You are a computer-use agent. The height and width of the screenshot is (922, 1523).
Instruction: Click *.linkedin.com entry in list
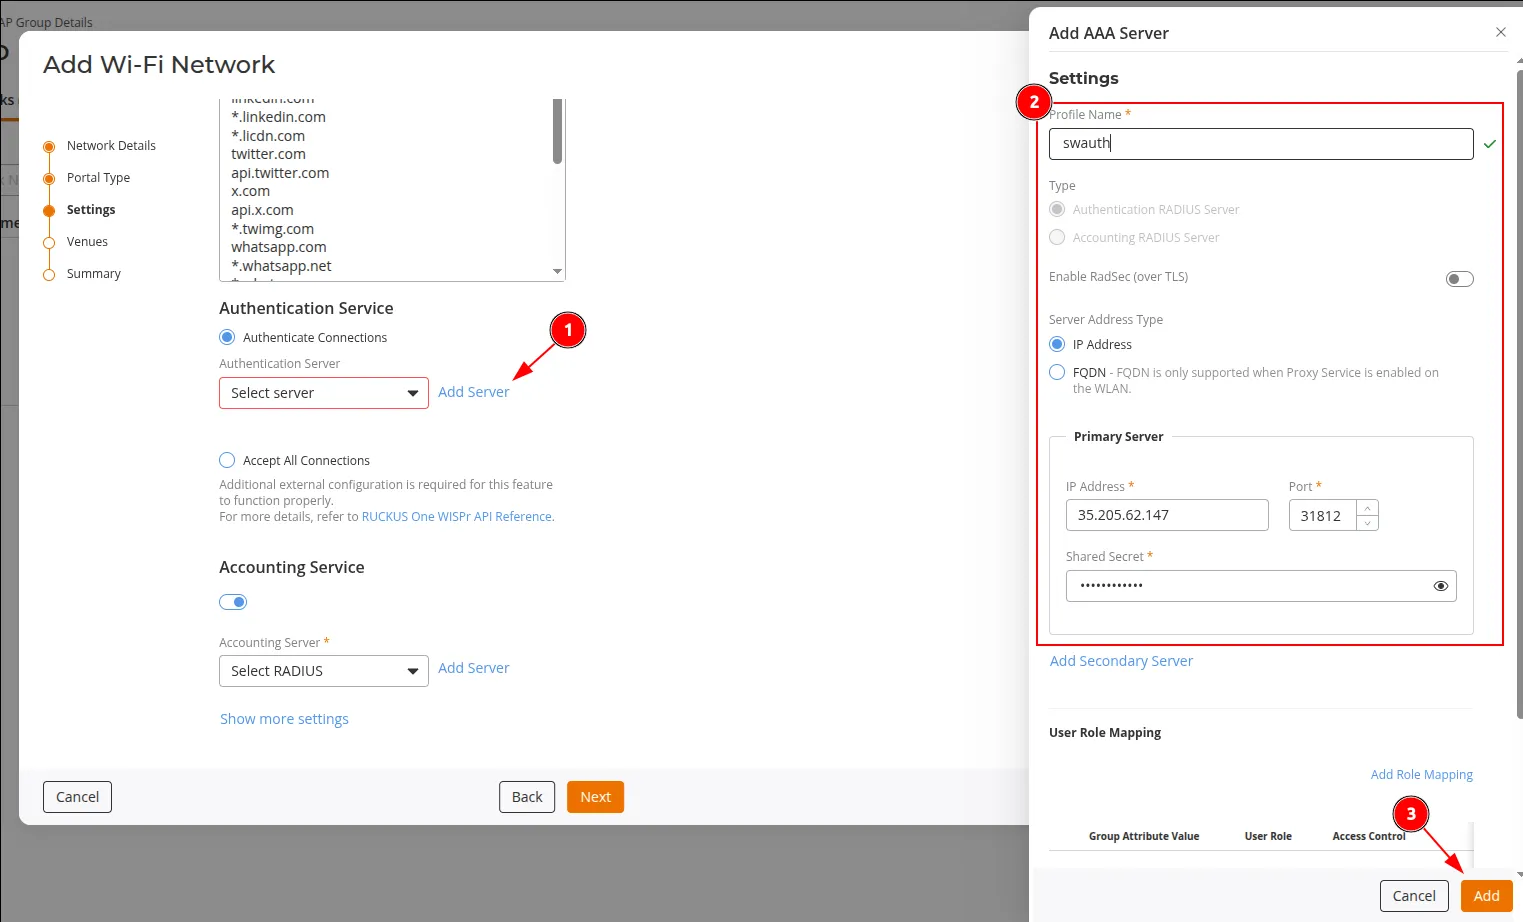(278, 117)
